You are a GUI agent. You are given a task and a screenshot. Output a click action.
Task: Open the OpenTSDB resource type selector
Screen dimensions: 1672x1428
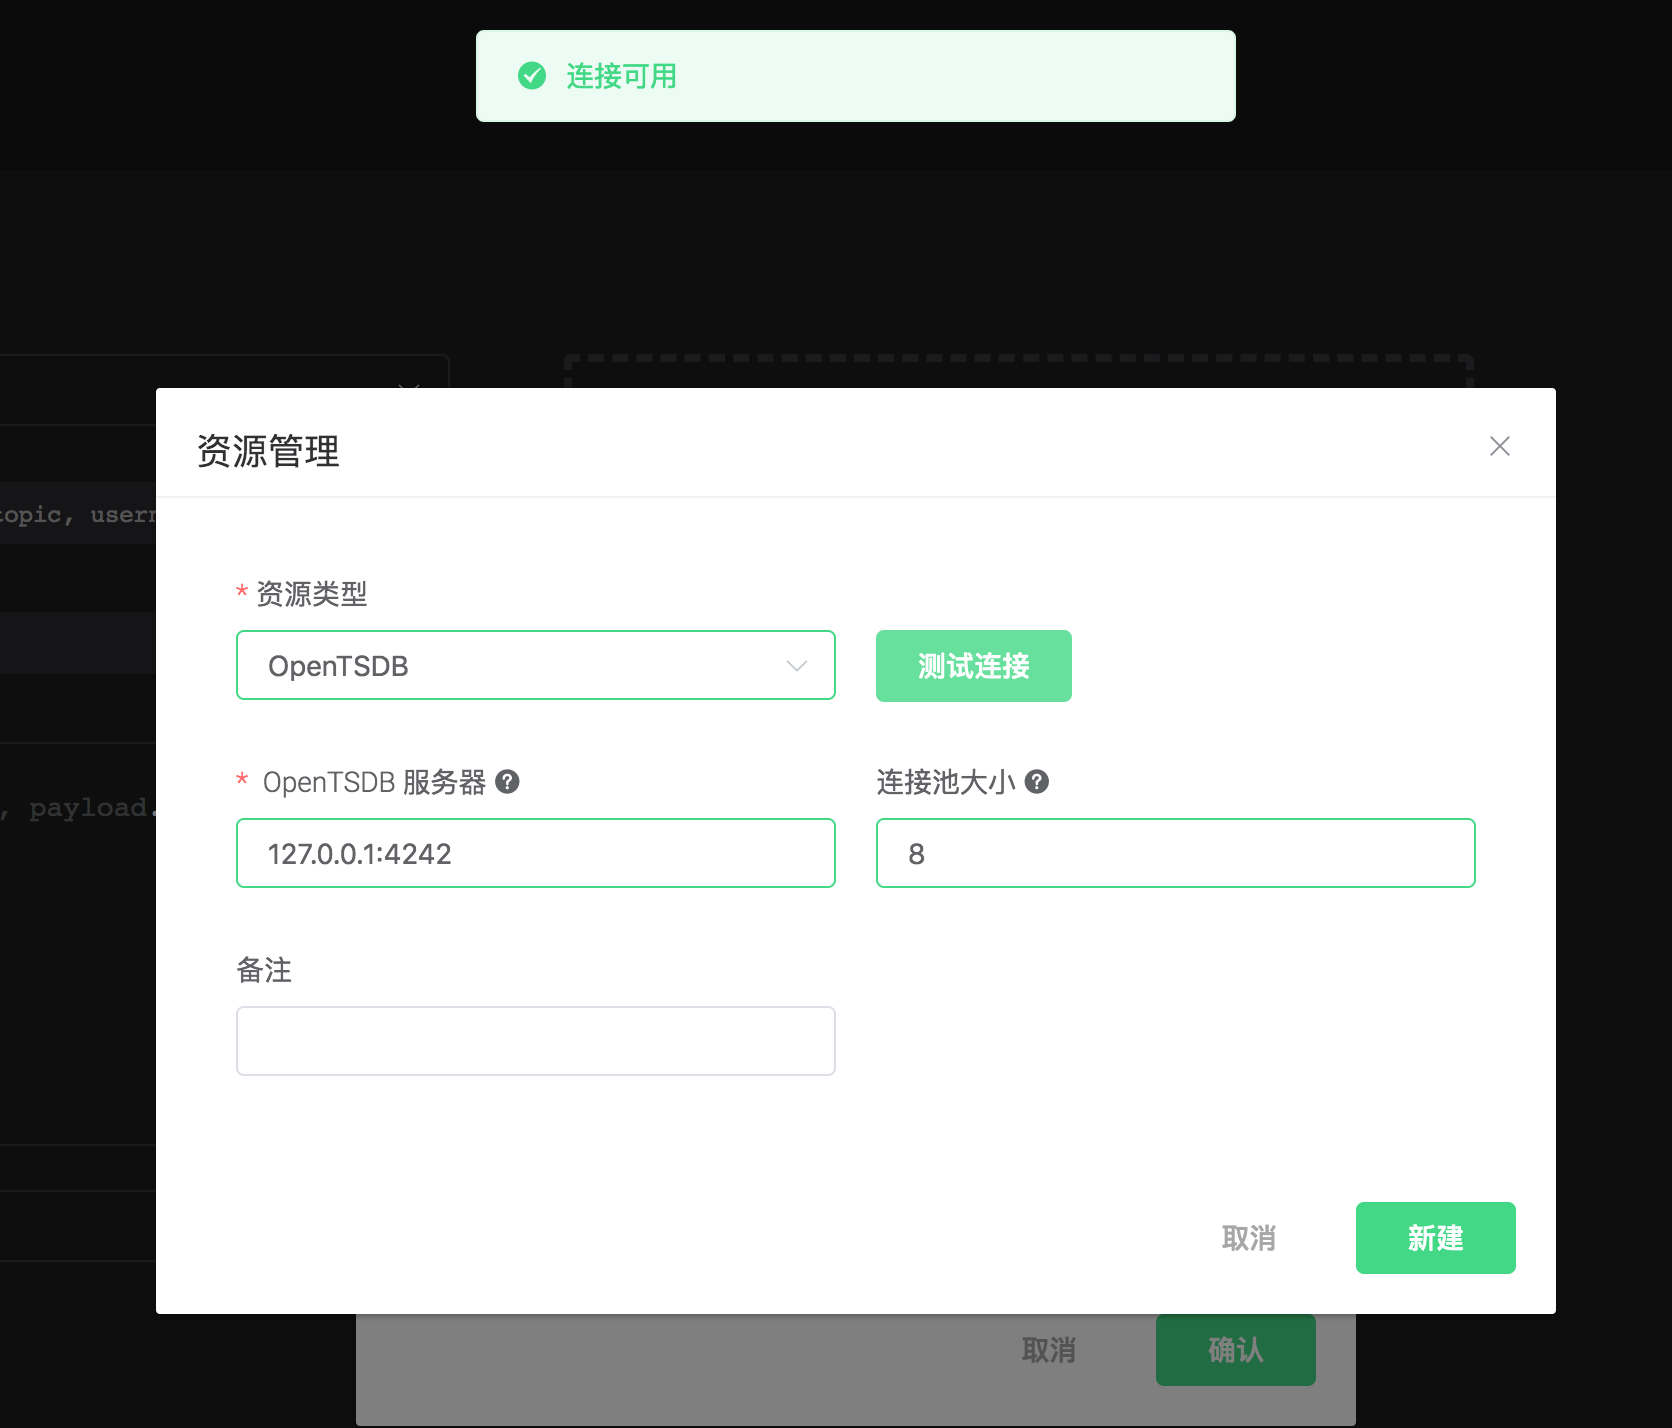pyautogui.click(x=520, y=666)
